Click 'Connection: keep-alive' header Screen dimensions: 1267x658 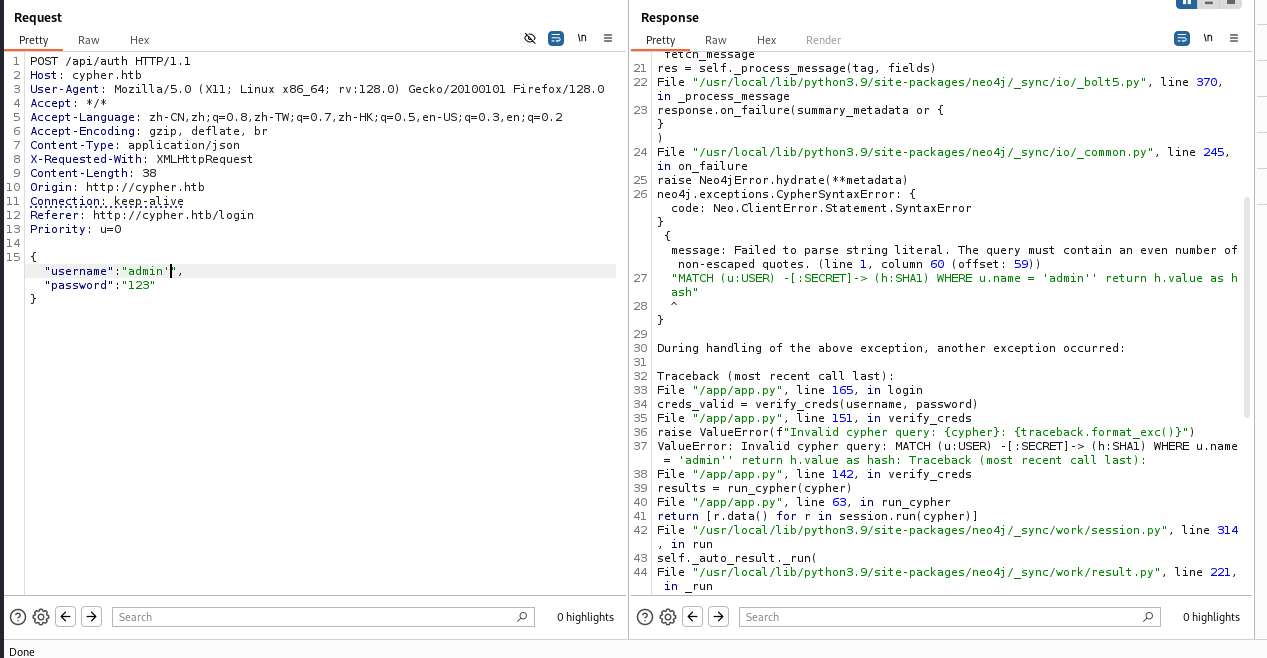pyautogui.click(x=107, y=201)
